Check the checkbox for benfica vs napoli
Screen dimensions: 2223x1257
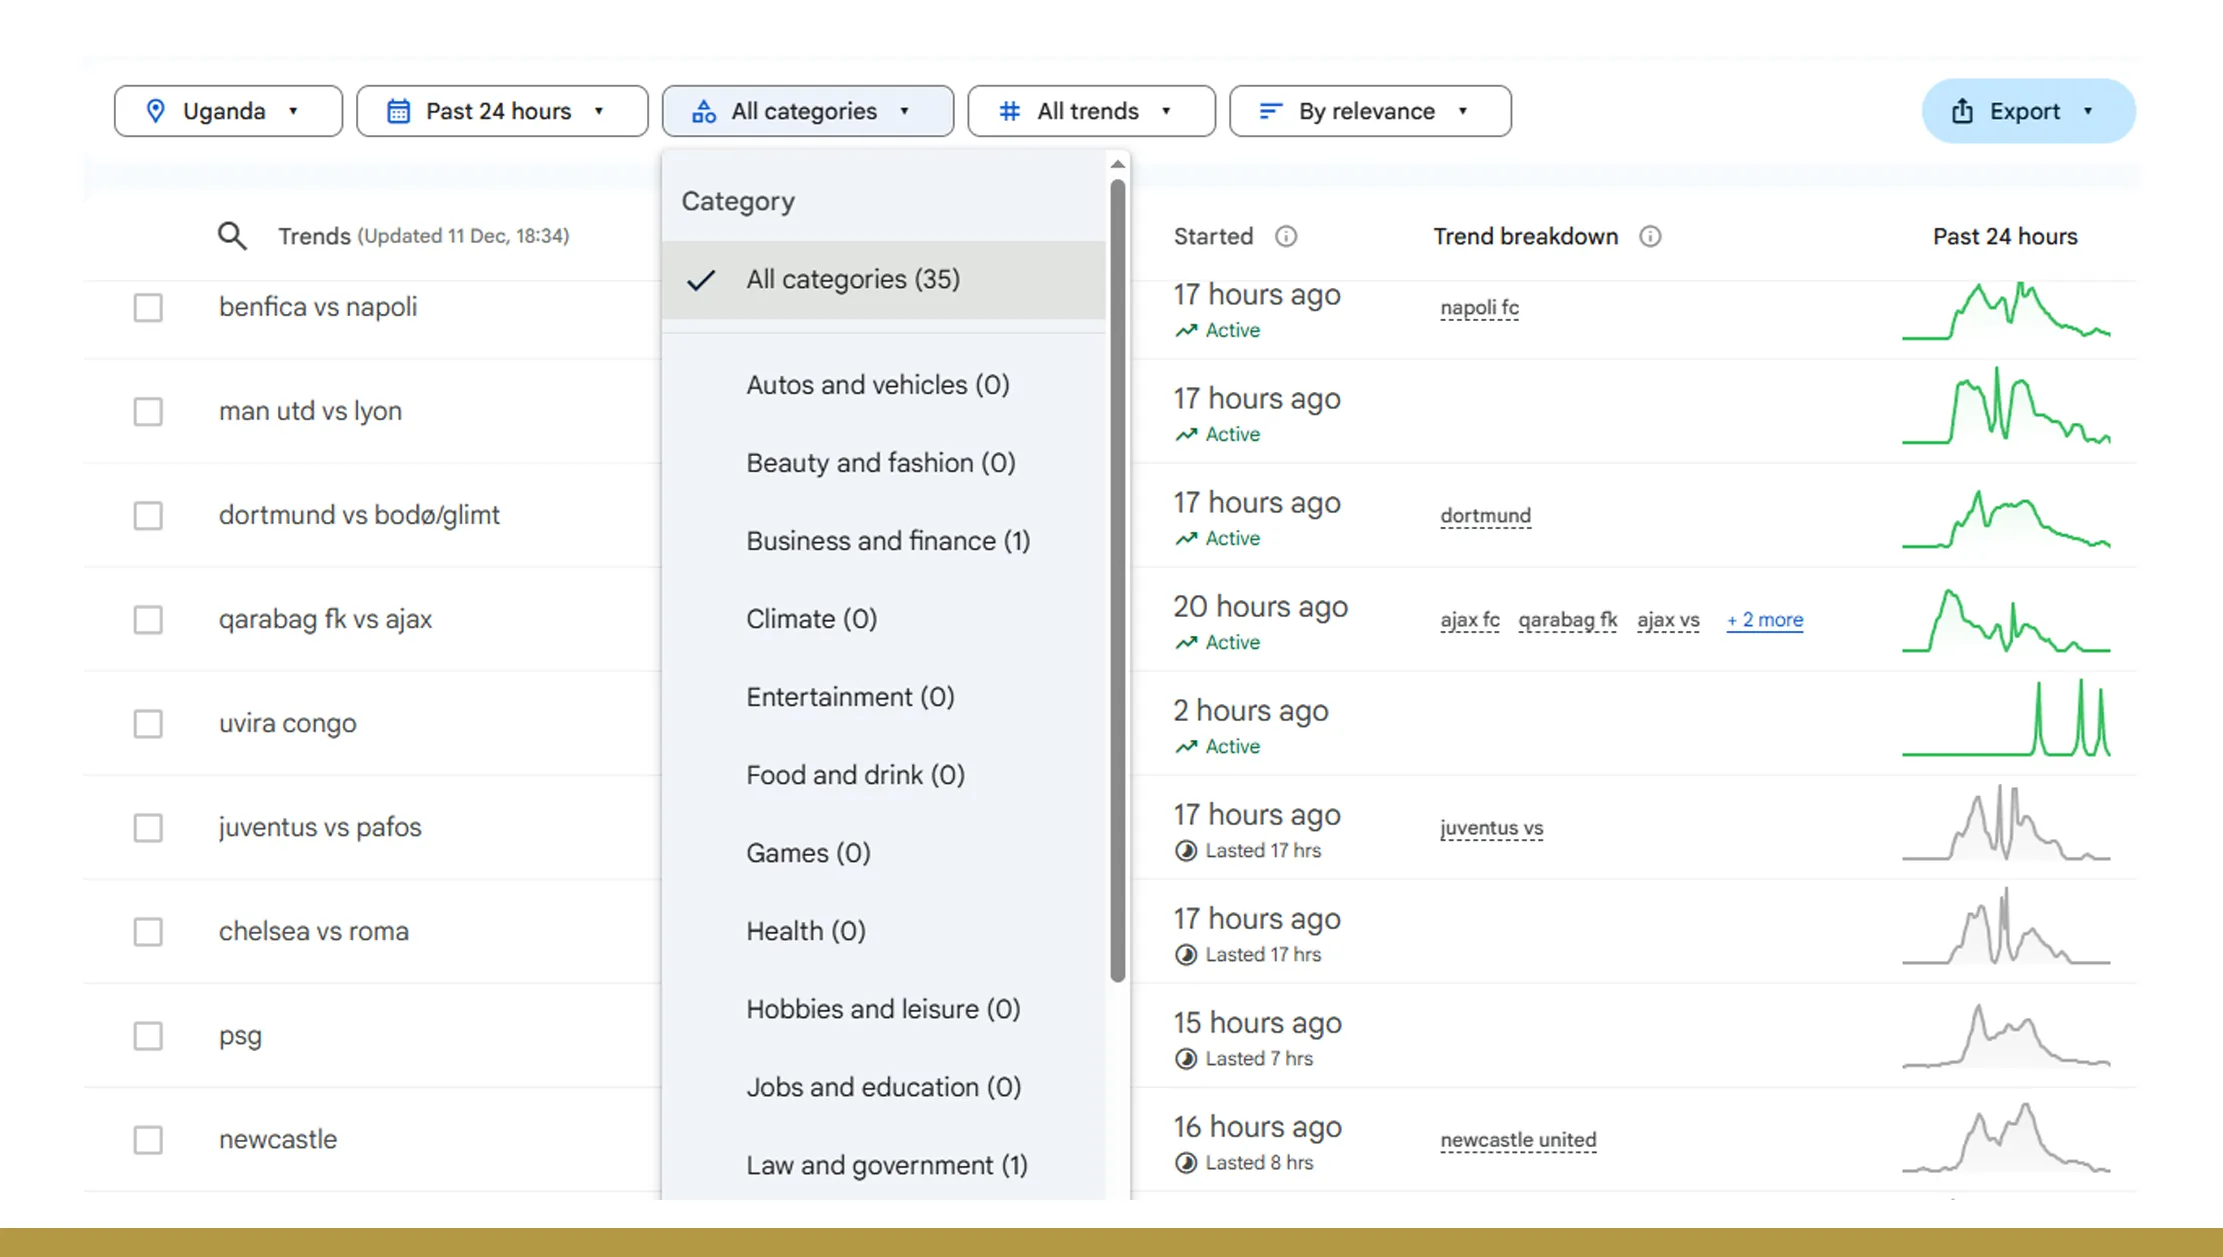click(148, 307)
